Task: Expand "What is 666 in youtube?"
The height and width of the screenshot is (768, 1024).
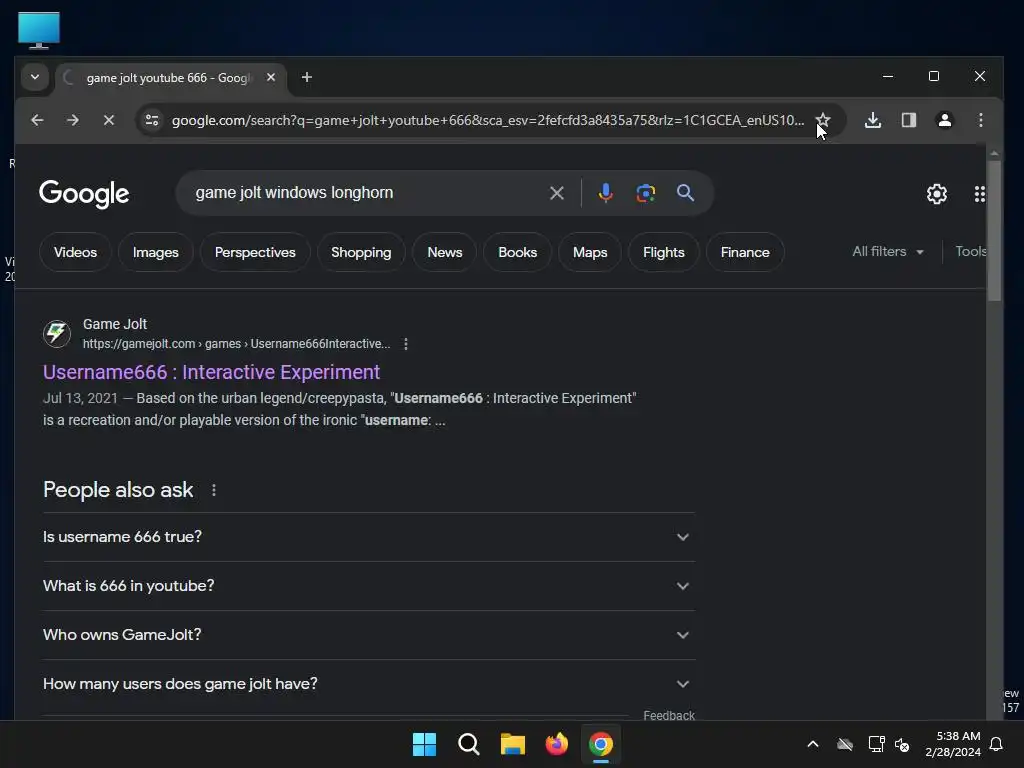Action: (369, 586)
